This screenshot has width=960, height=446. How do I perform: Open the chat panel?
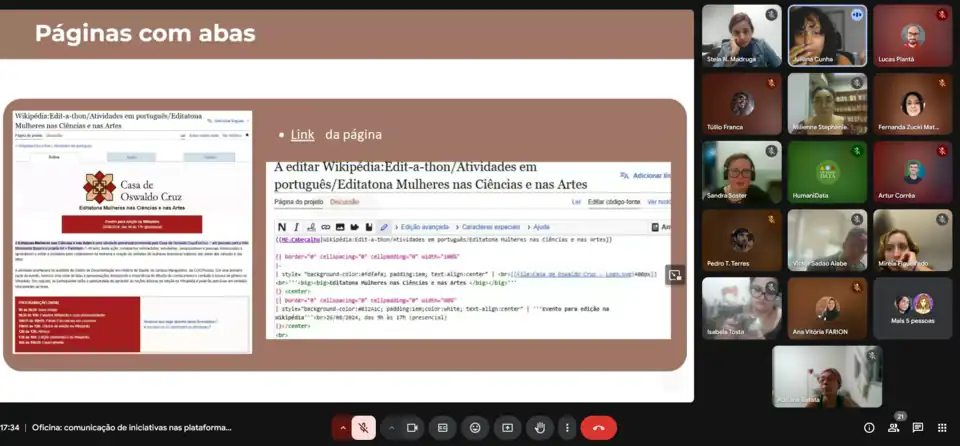917,428
